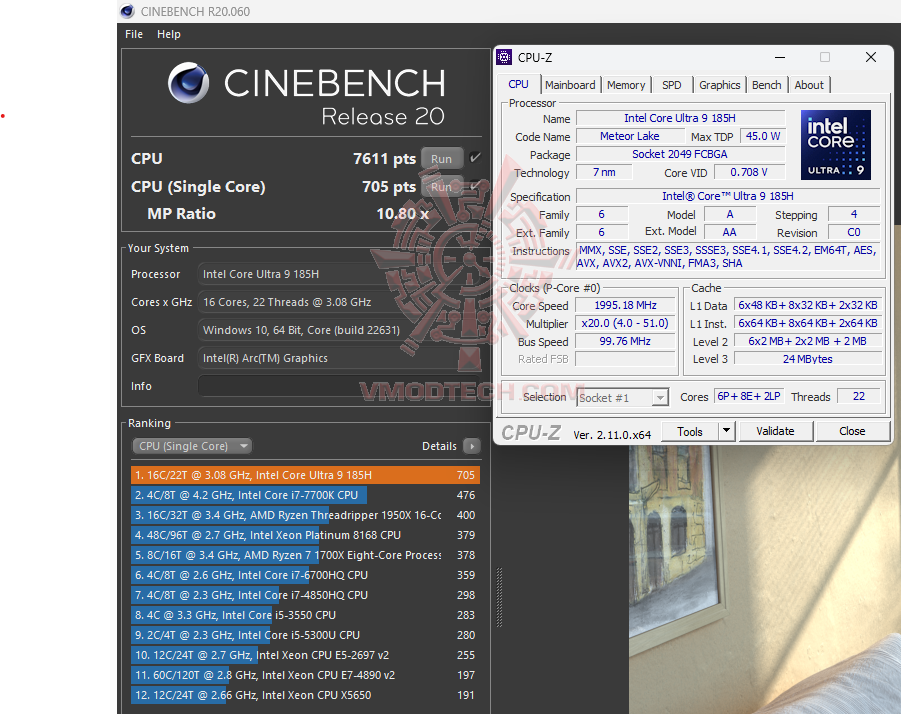Image resolution: width=901 pixels, height=714 pixels.
Task: Click the panel splitter grip handle
Action: 499,597
